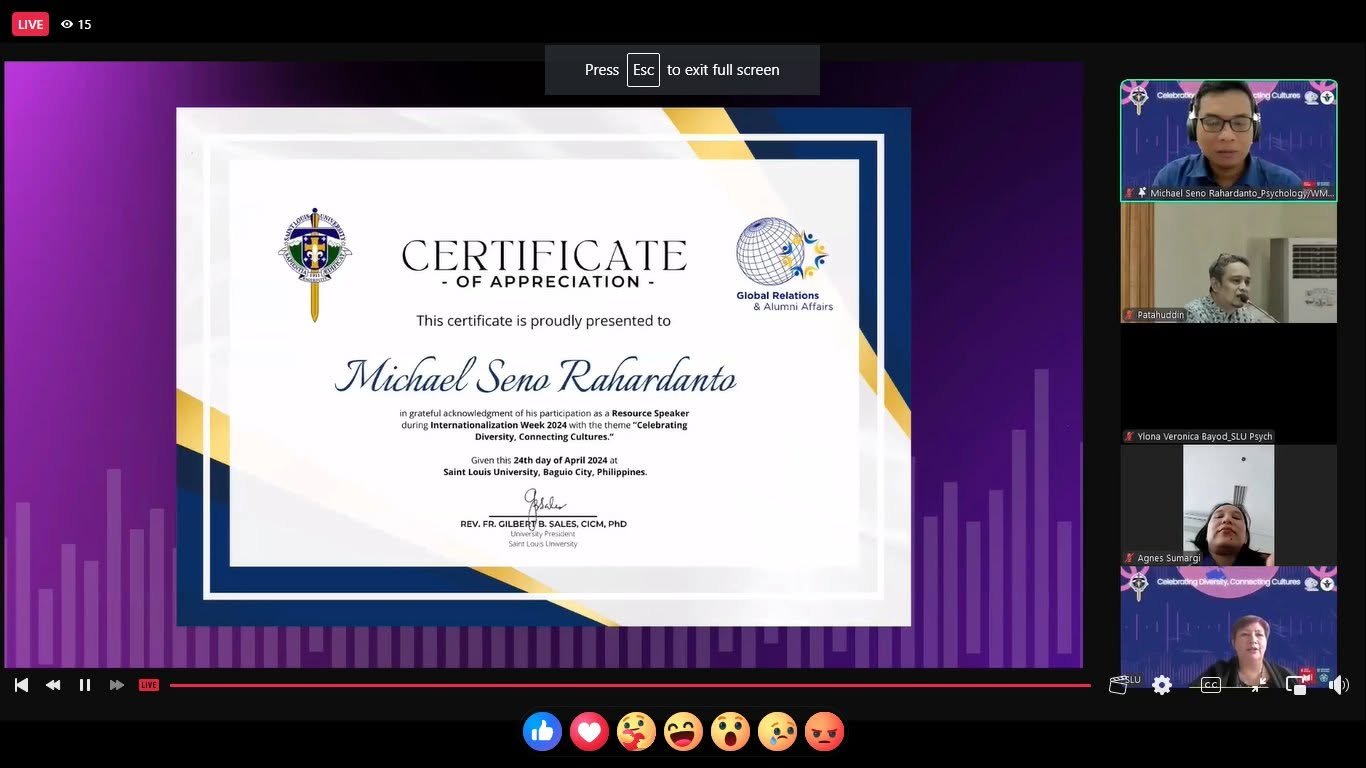Skip back to the start of the stream
This screenshot has height=768, width=1366.
tap(21, 685)
